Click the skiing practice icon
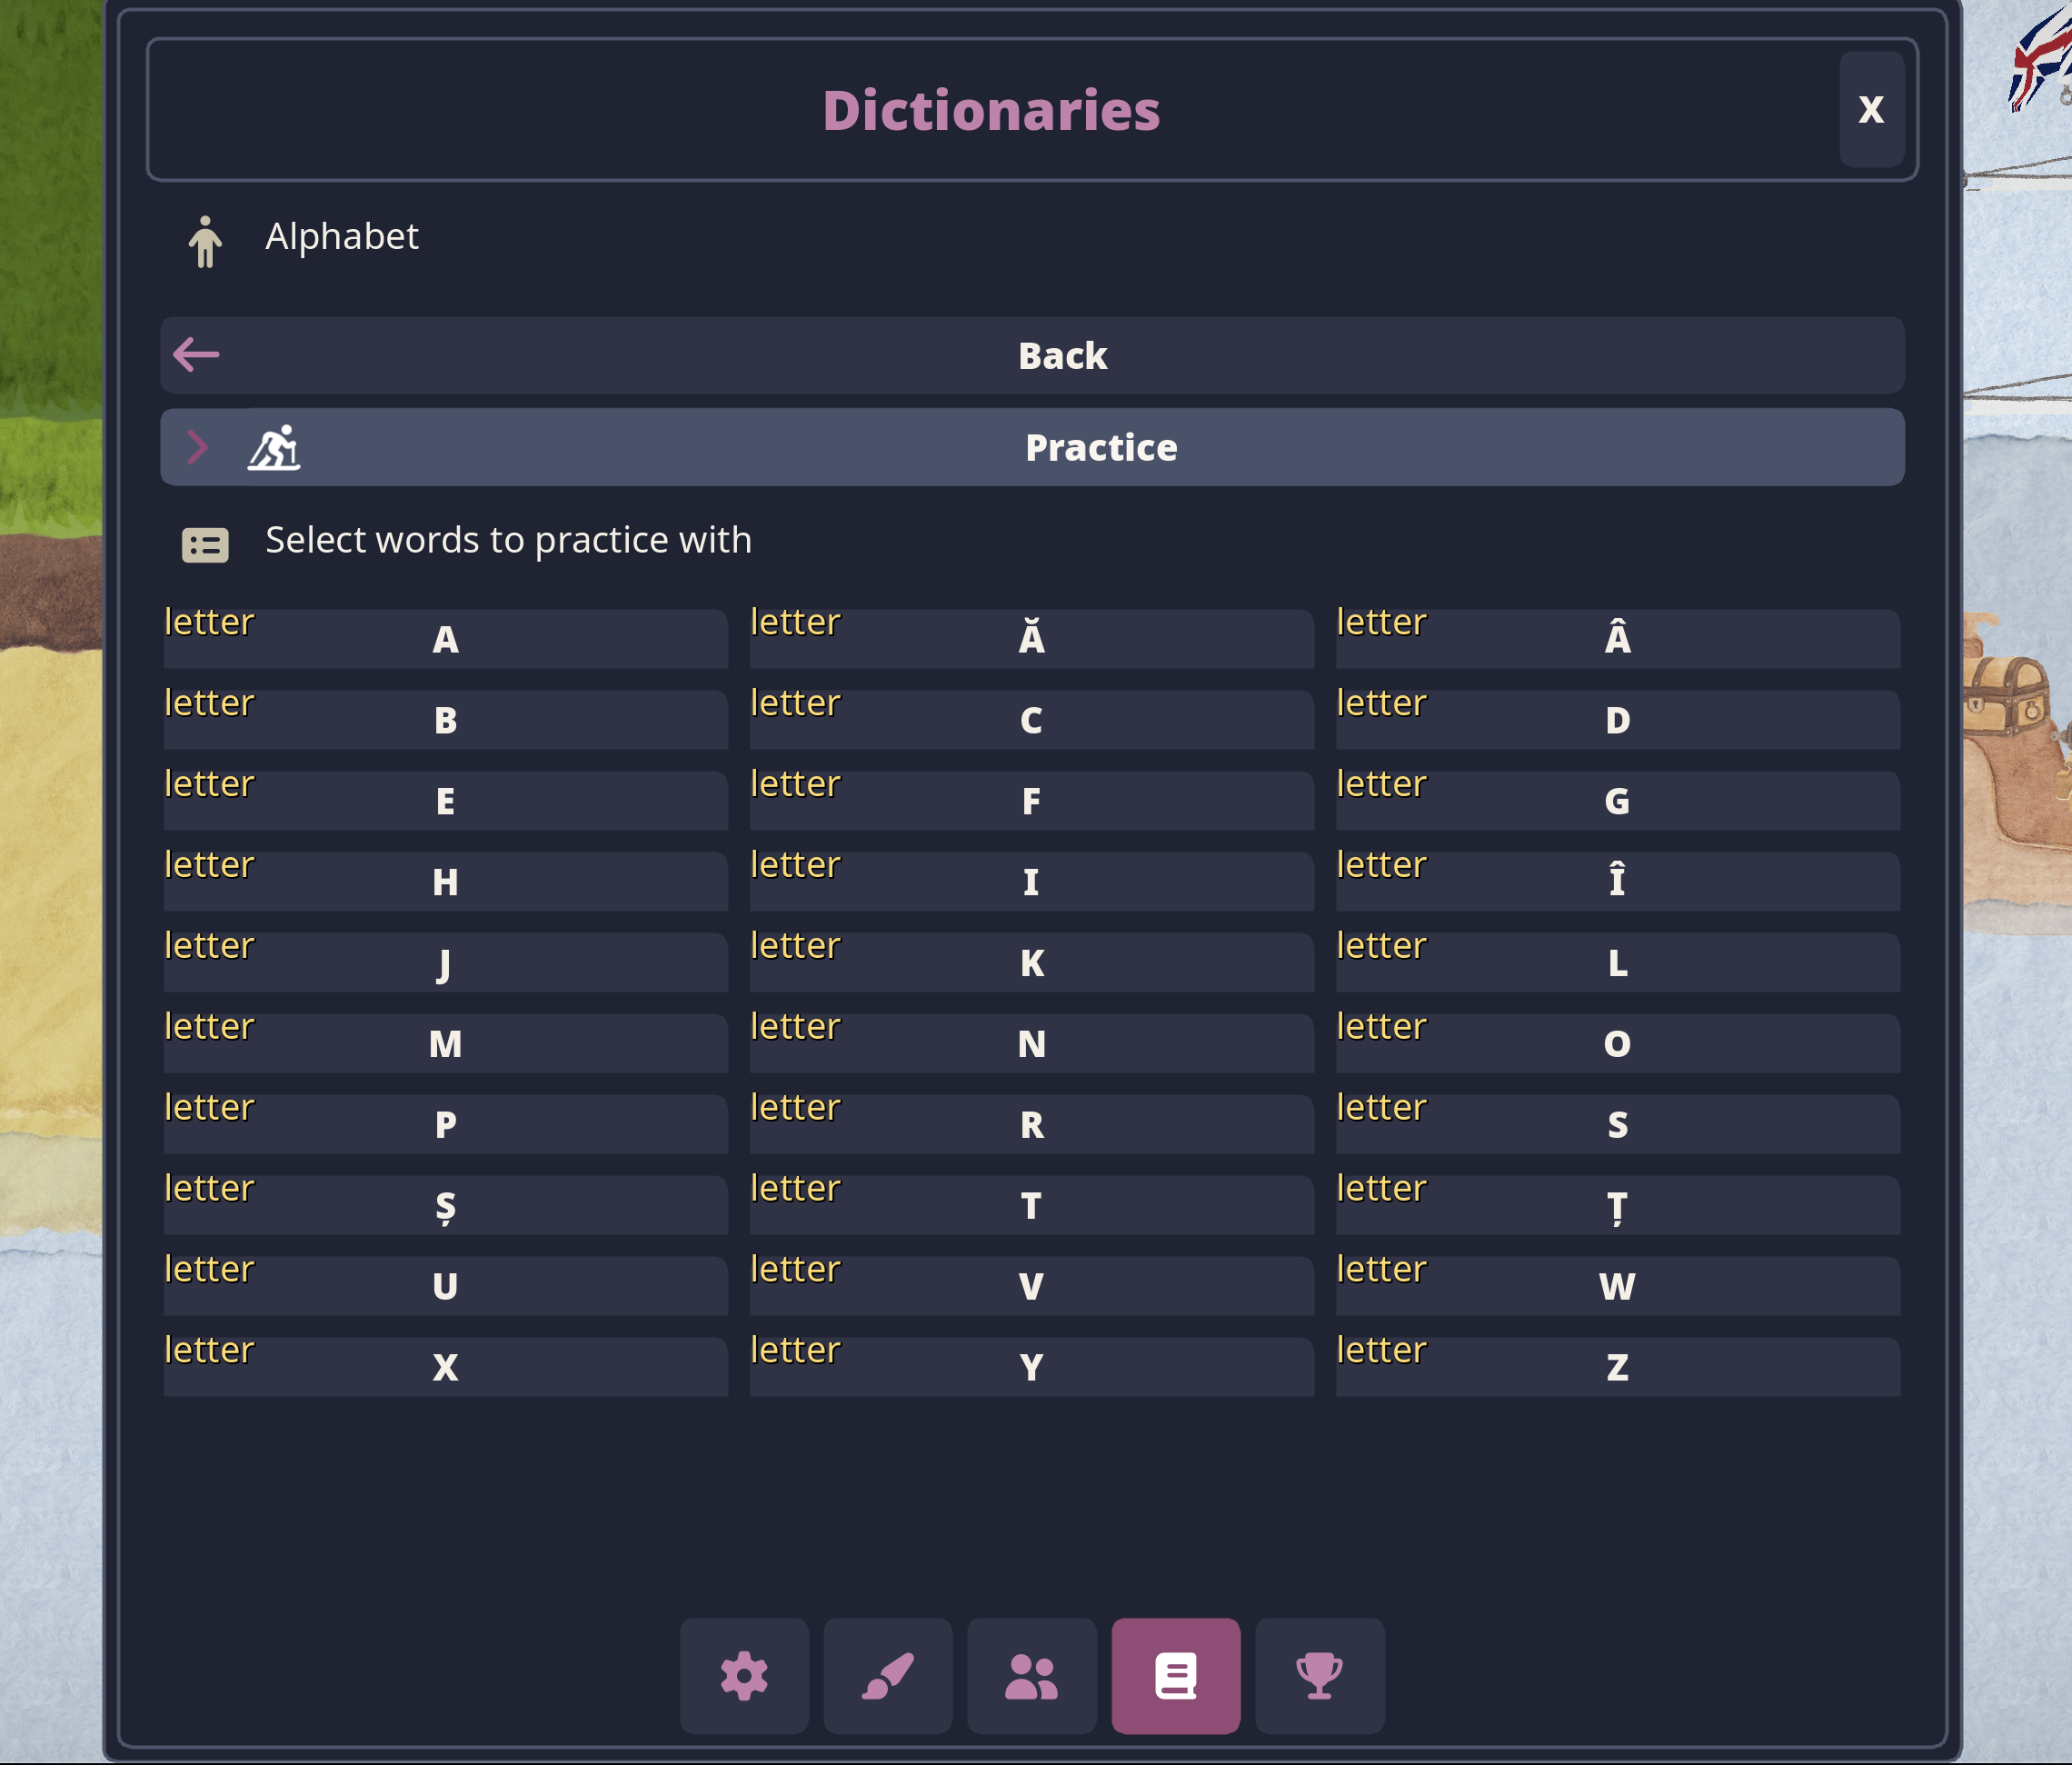 [274, 448]
